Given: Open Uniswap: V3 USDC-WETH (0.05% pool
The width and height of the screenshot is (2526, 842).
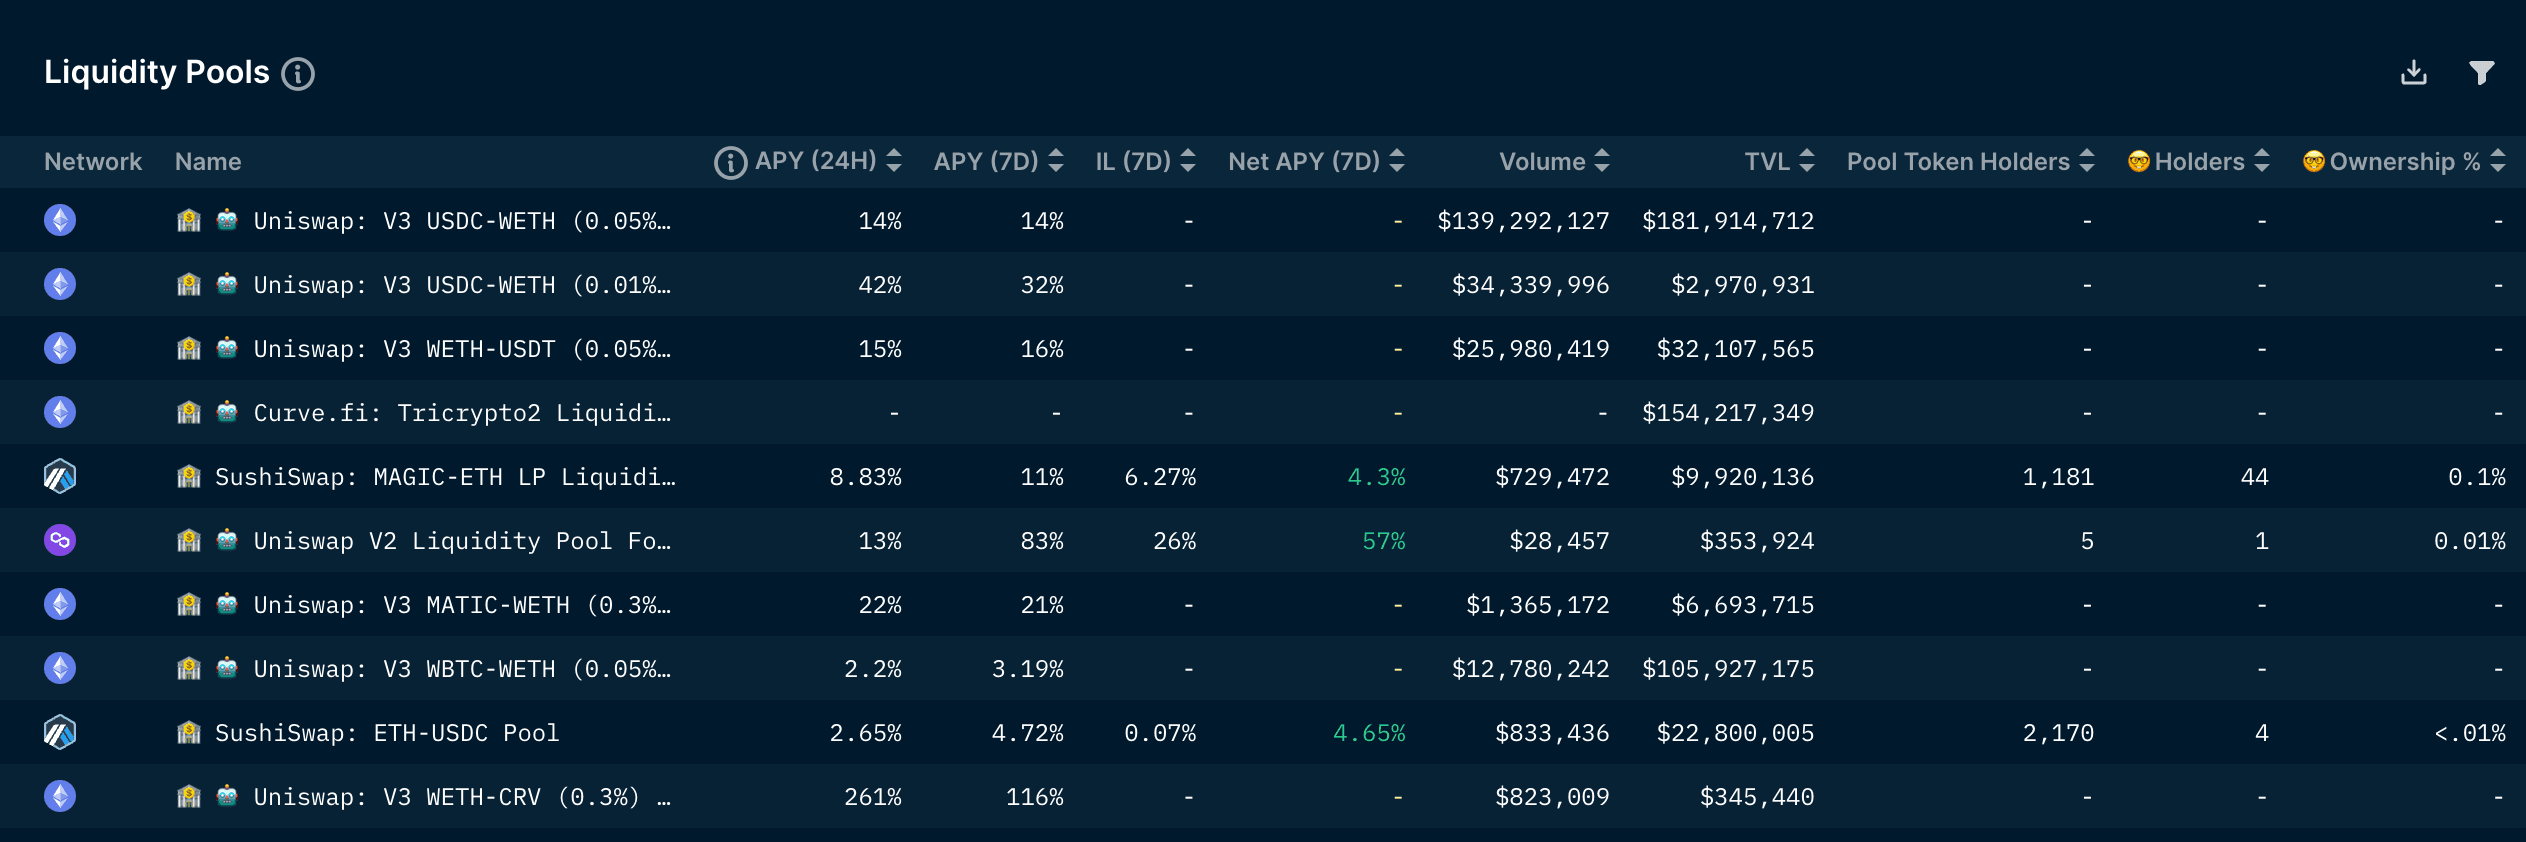Looking at the screenshot, I should click(x=462, y=221).
